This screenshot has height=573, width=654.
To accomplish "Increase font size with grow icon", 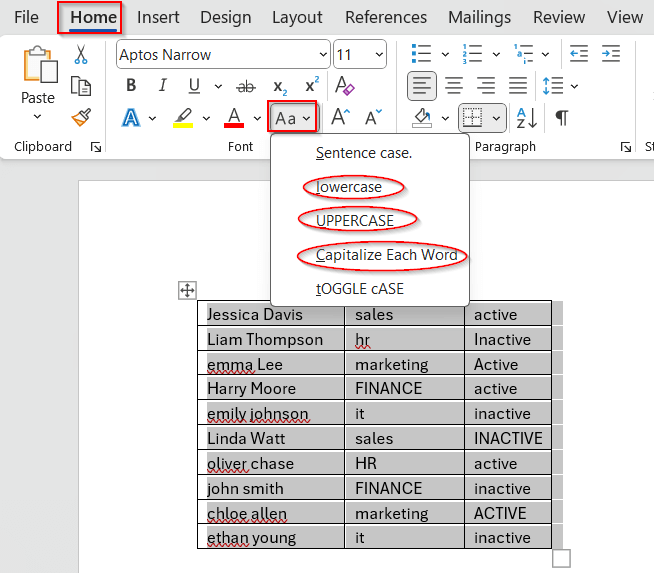I will click(x=340, y=117).
